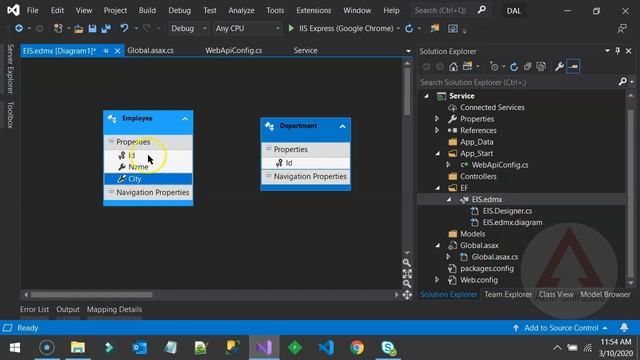Screen dimensions: 640x360
Task: Open the Mapping Details panel tab
Action: [114, 309]
